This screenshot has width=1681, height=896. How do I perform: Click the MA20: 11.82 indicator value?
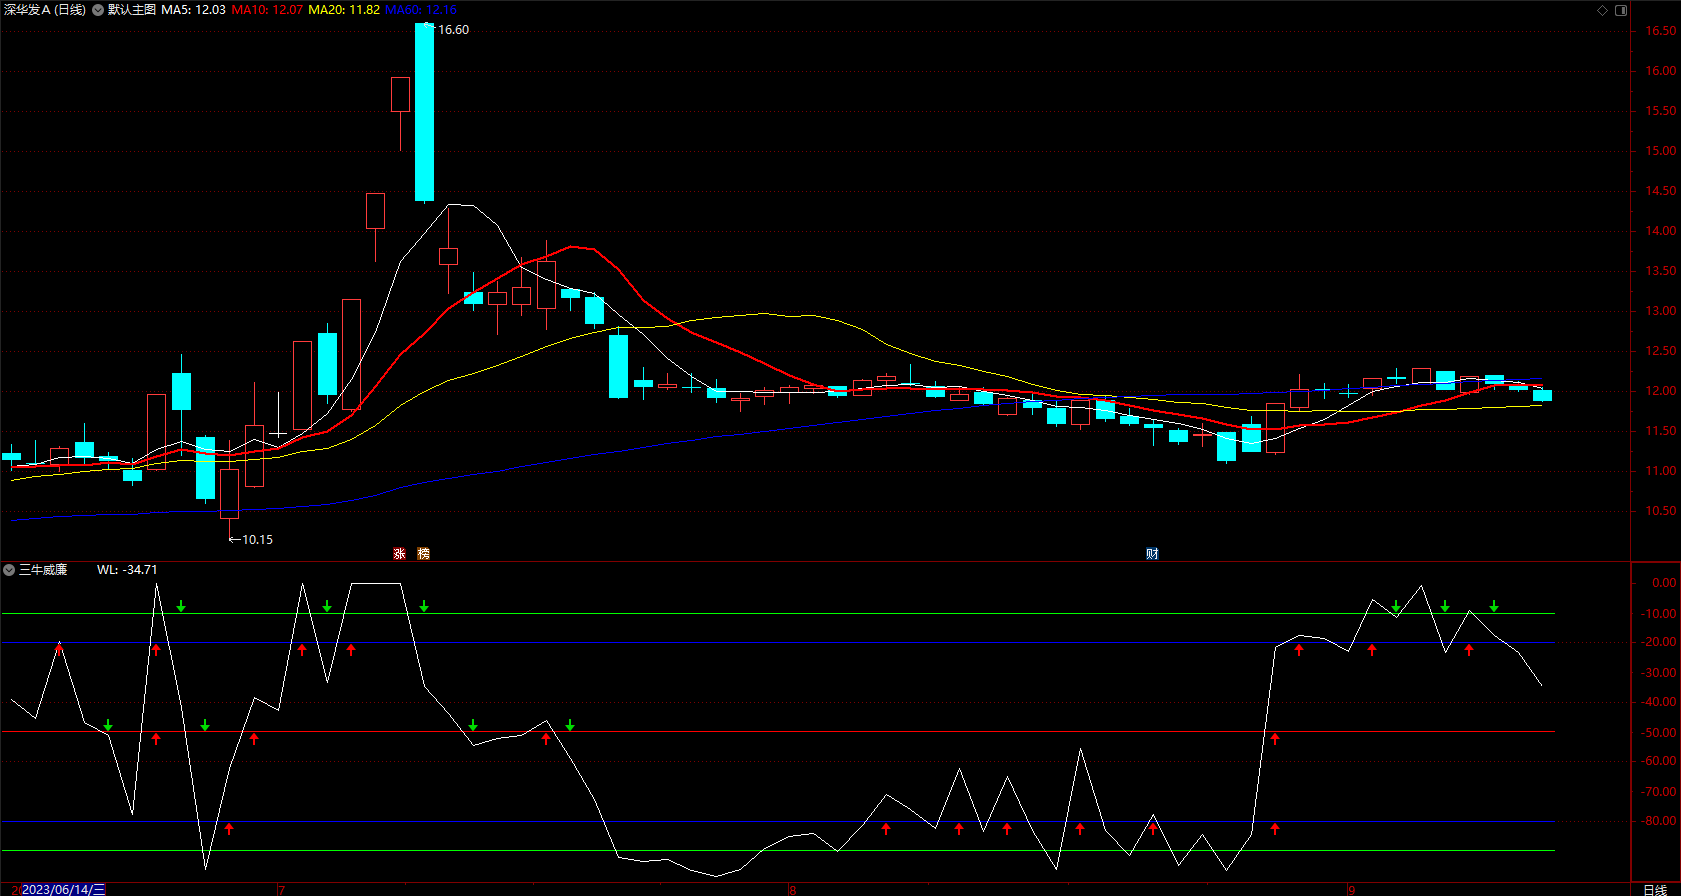tap(344, 10)
